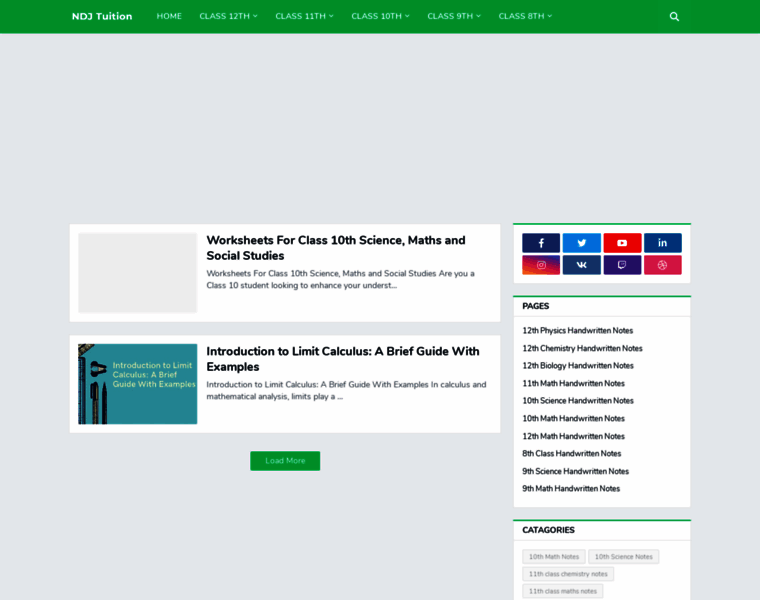Open the Dribbble social icon
760x600 pixels.
pyautogui.click(x=663, y=265)
